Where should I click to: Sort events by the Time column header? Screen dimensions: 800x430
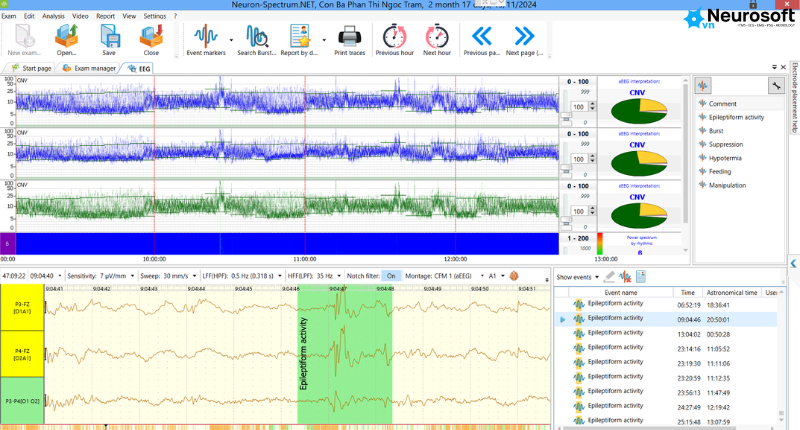tap(688, 293)
